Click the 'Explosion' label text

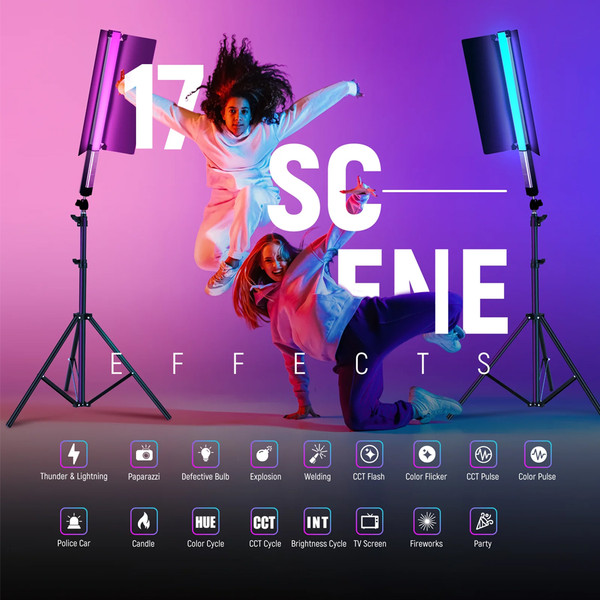click(x=266, y=477)
